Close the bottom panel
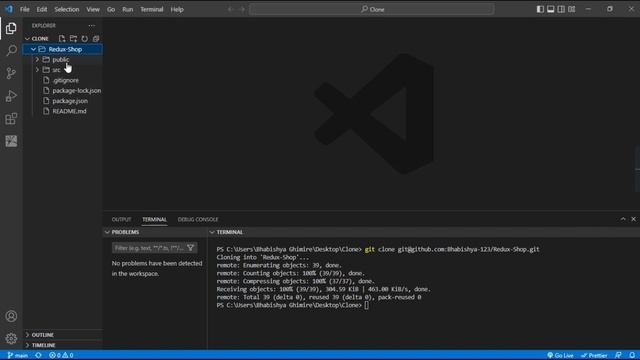Image resolution: width=640 pixels, height=360 pixels. coord(633,219)
